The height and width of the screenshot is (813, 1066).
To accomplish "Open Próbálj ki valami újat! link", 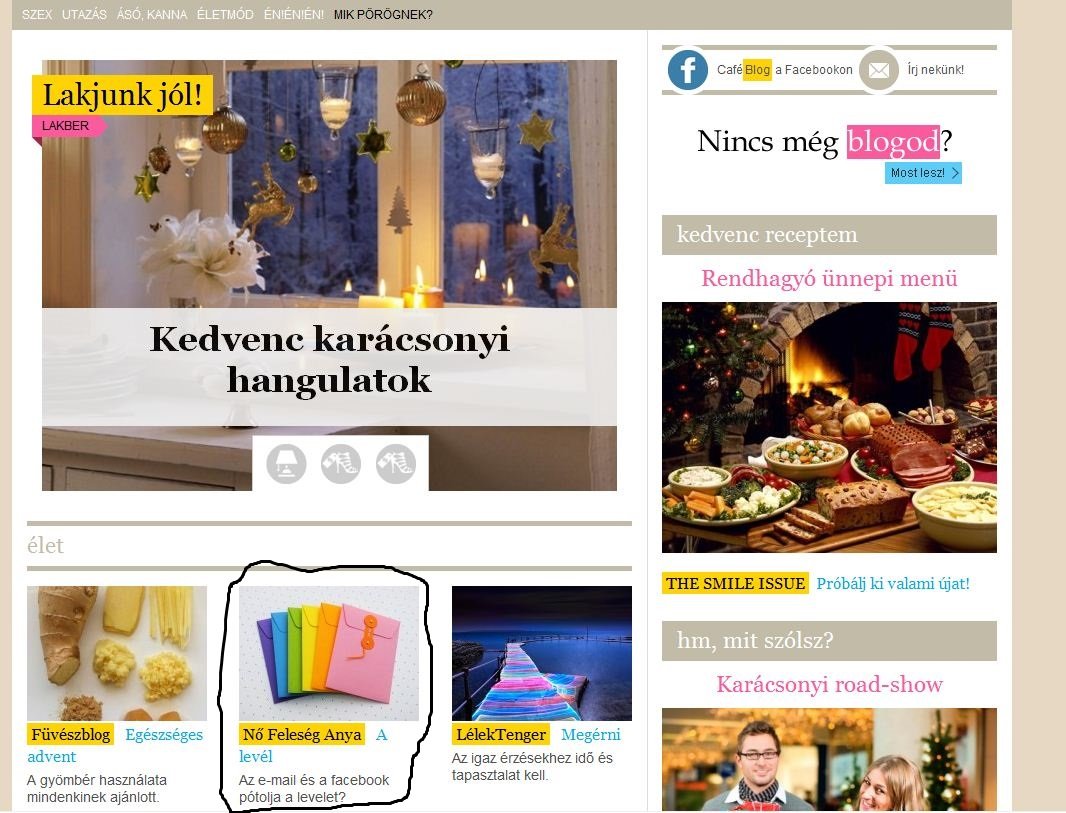I will (x=893, y=583).
